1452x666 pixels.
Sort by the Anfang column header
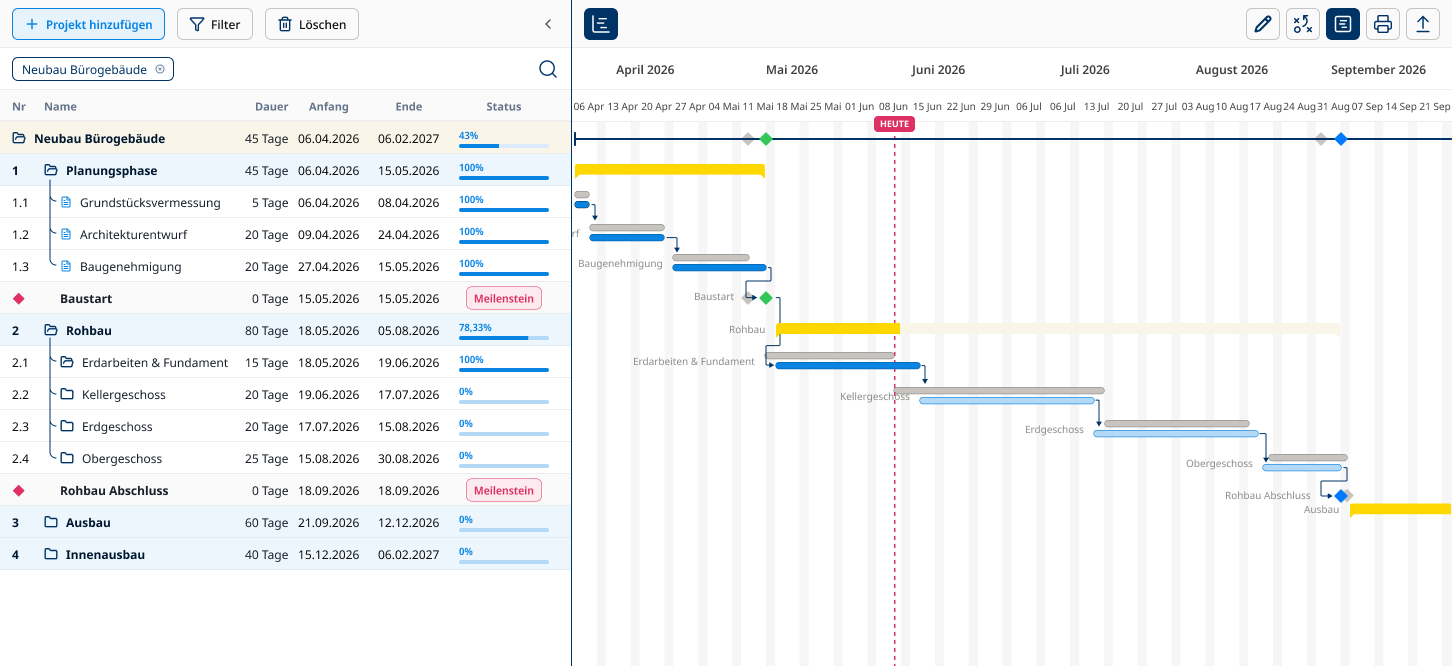pos(329,106)
